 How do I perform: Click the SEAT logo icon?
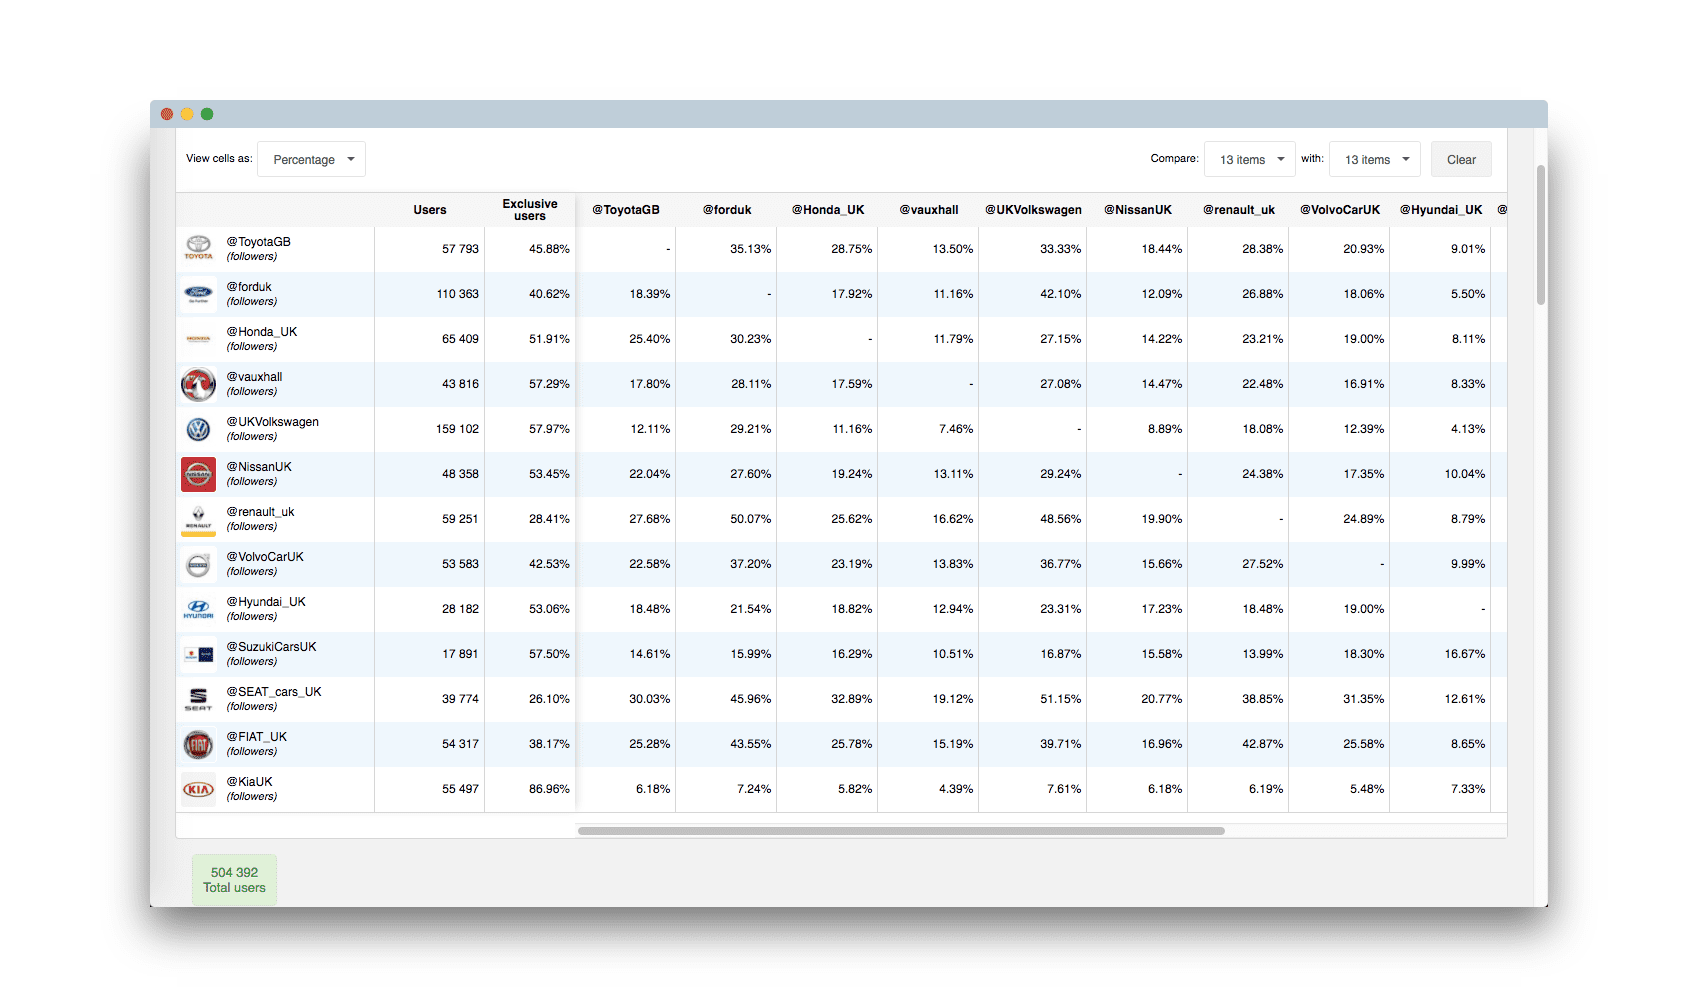point(198,699)
